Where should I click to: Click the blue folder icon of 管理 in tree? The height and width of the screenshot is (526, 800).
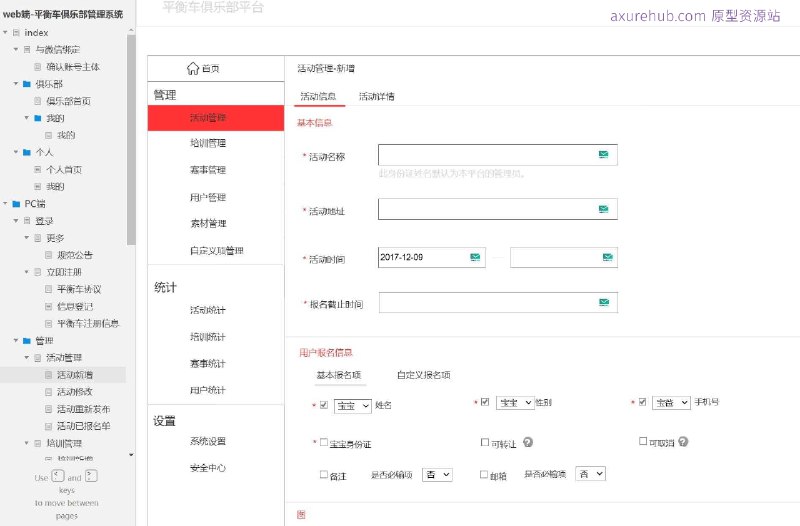click(27, 340)
